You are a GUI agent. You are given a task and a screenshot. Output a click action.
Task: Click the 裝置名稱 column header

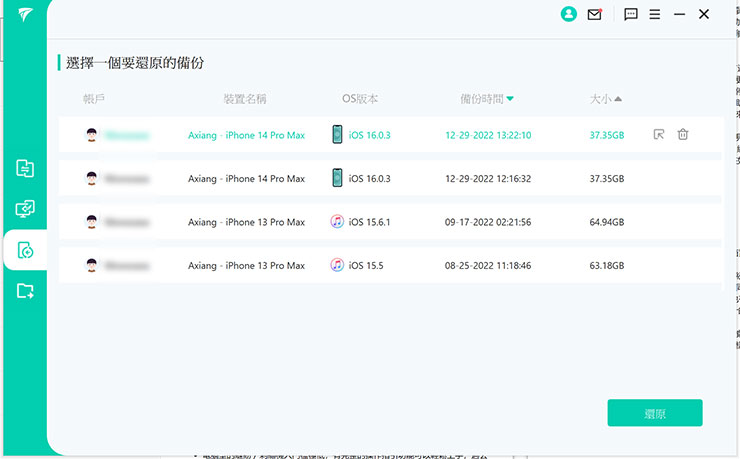click(x=245, y=99)
